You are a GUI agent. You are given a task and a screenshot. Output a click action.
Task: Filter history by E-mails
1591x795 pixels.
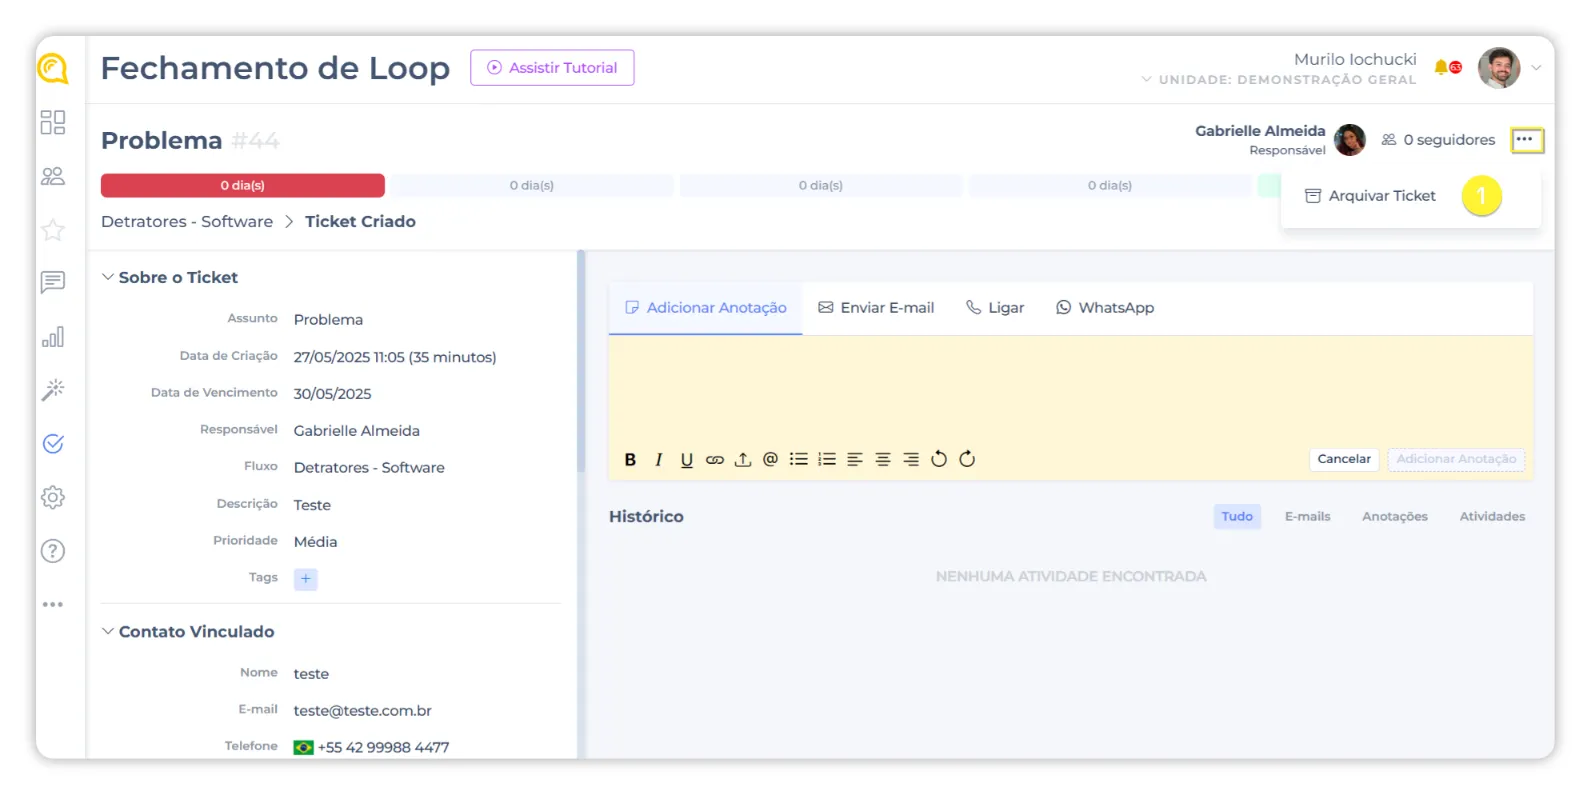1307,516
